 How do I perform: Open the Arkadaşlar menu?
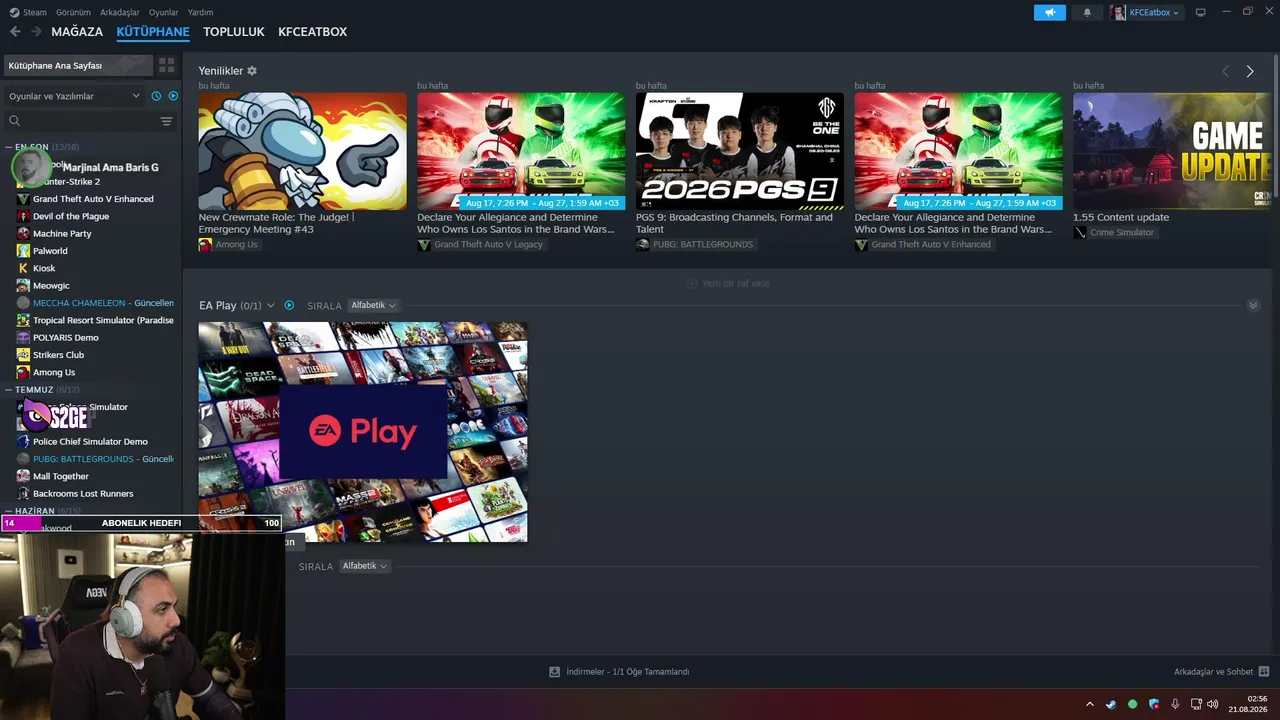[x=120, y=12]
